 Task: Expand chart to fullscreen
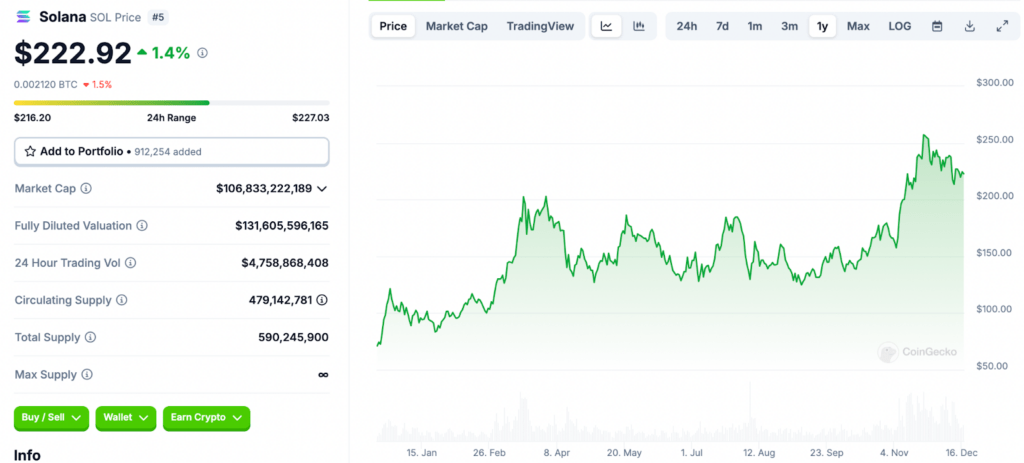tap(1002, 26)
